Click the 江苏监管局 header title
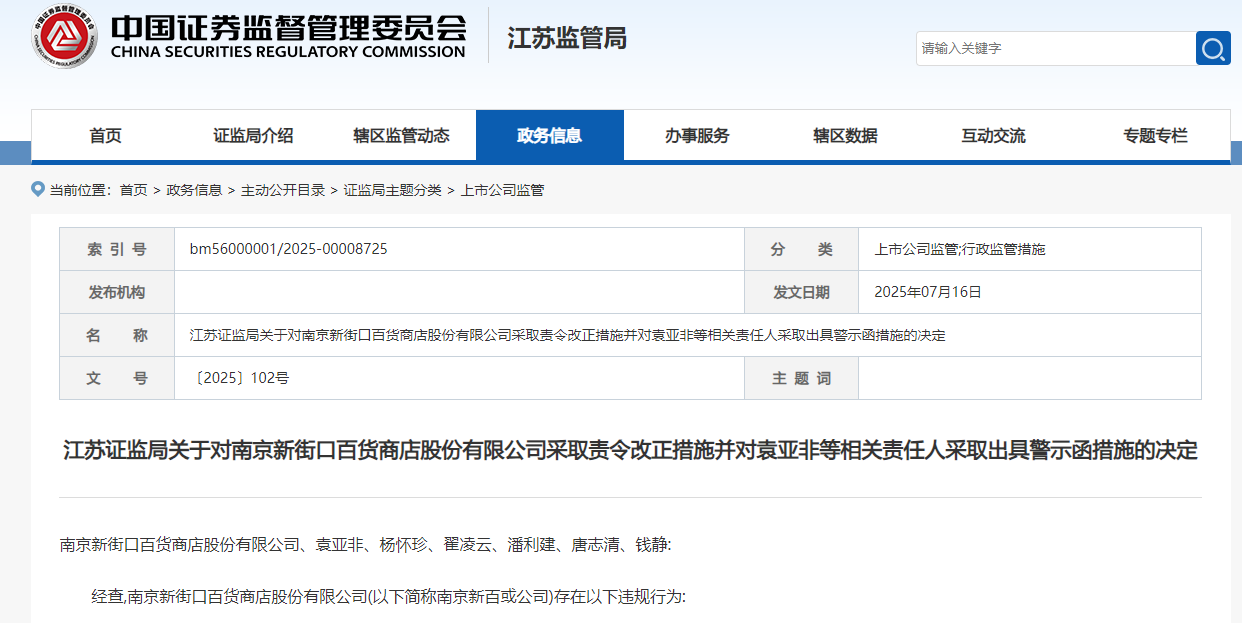 coord(567,38)
